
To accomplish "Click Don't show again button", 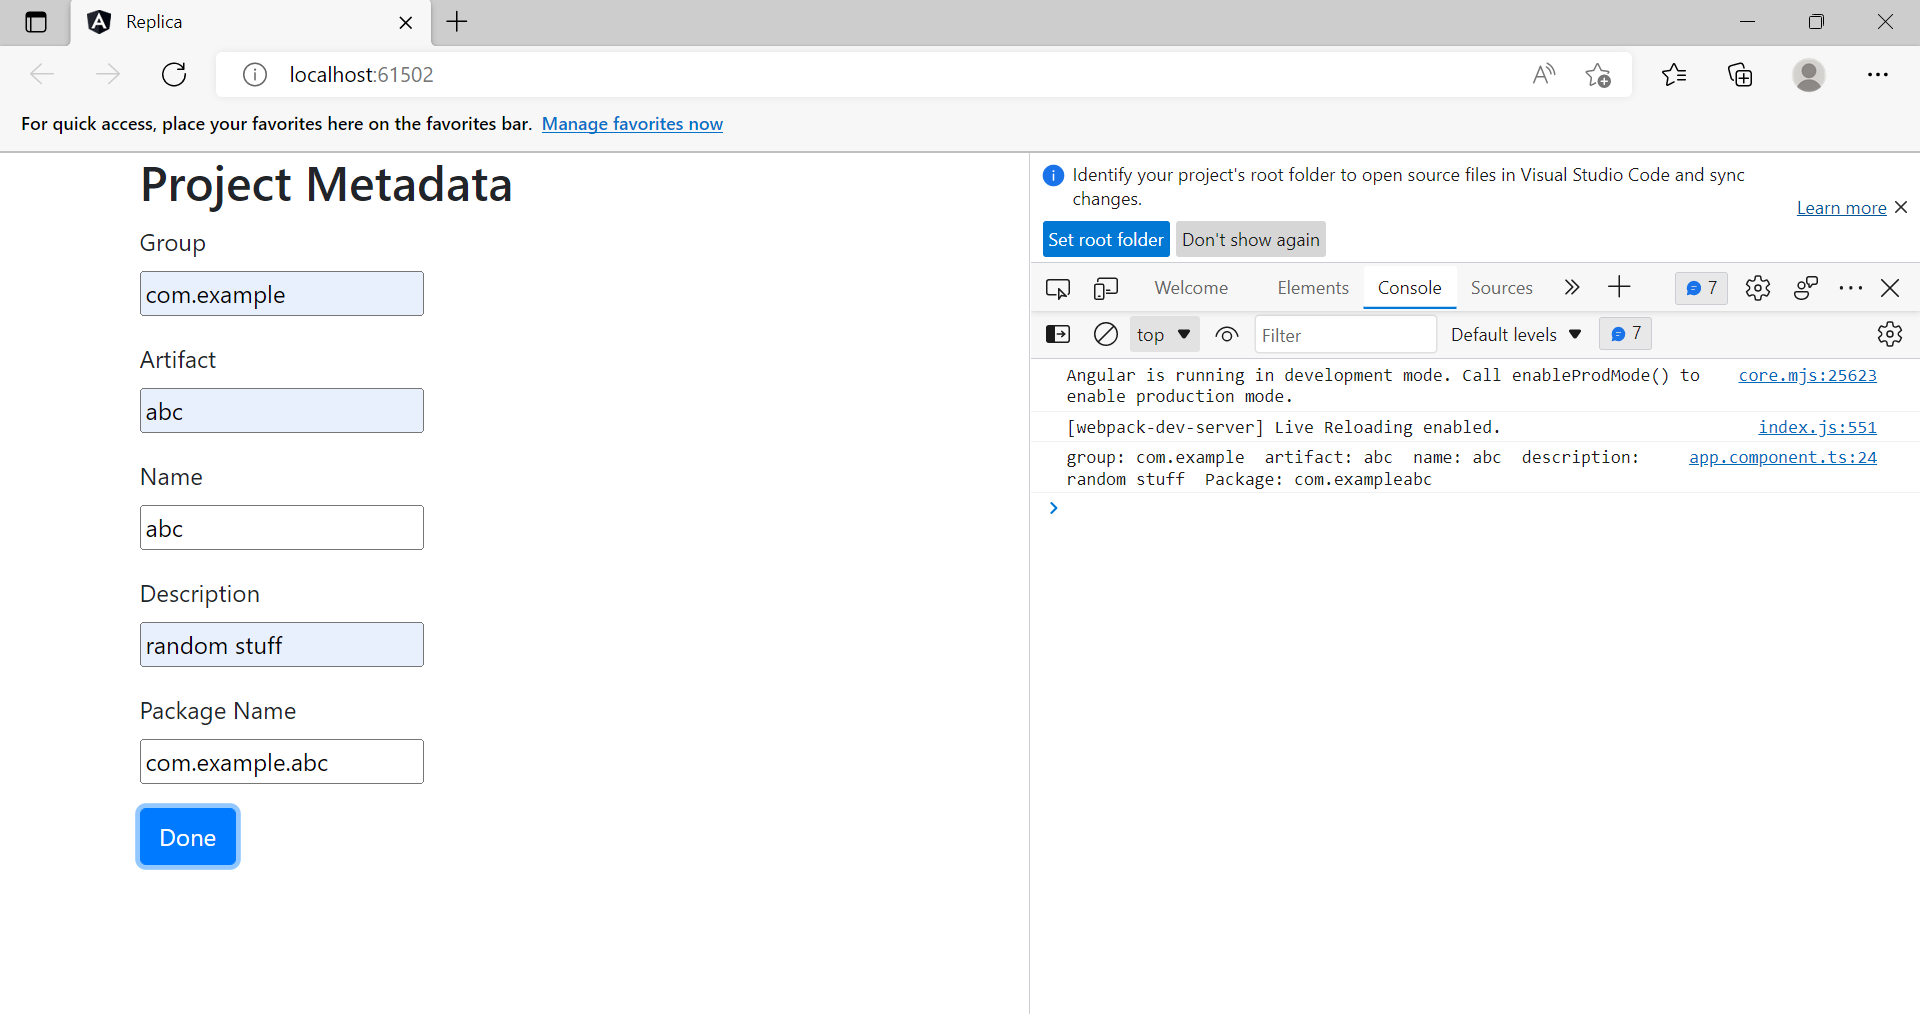I will click(1251, 239).
